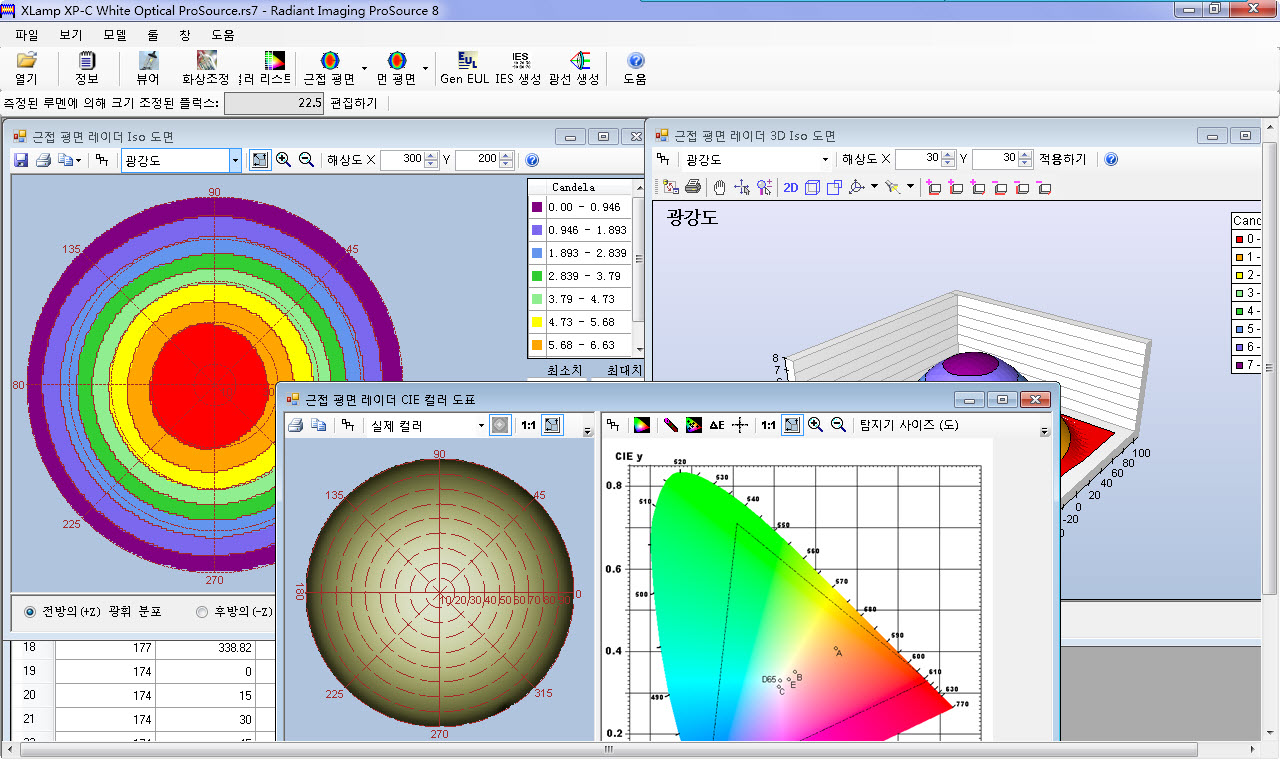Open help in the 2D Iso plot toolbar
Screen dimensions: 1280x760
pos(532,160)
